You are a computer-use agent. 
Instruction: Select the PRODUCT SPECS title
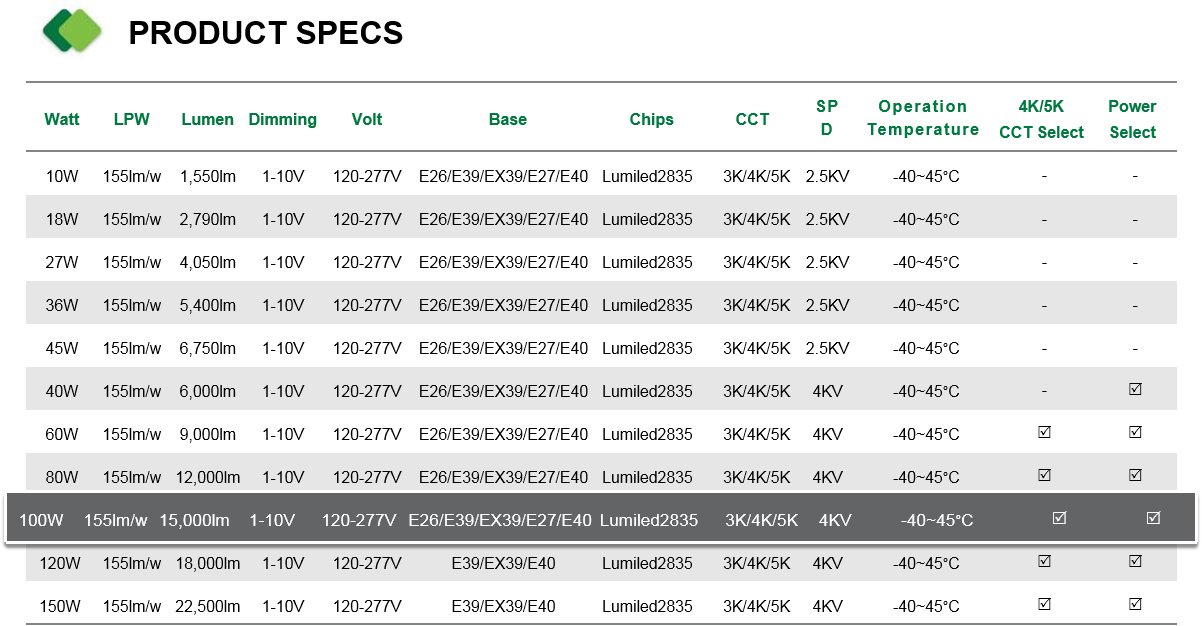coord(266,33)
